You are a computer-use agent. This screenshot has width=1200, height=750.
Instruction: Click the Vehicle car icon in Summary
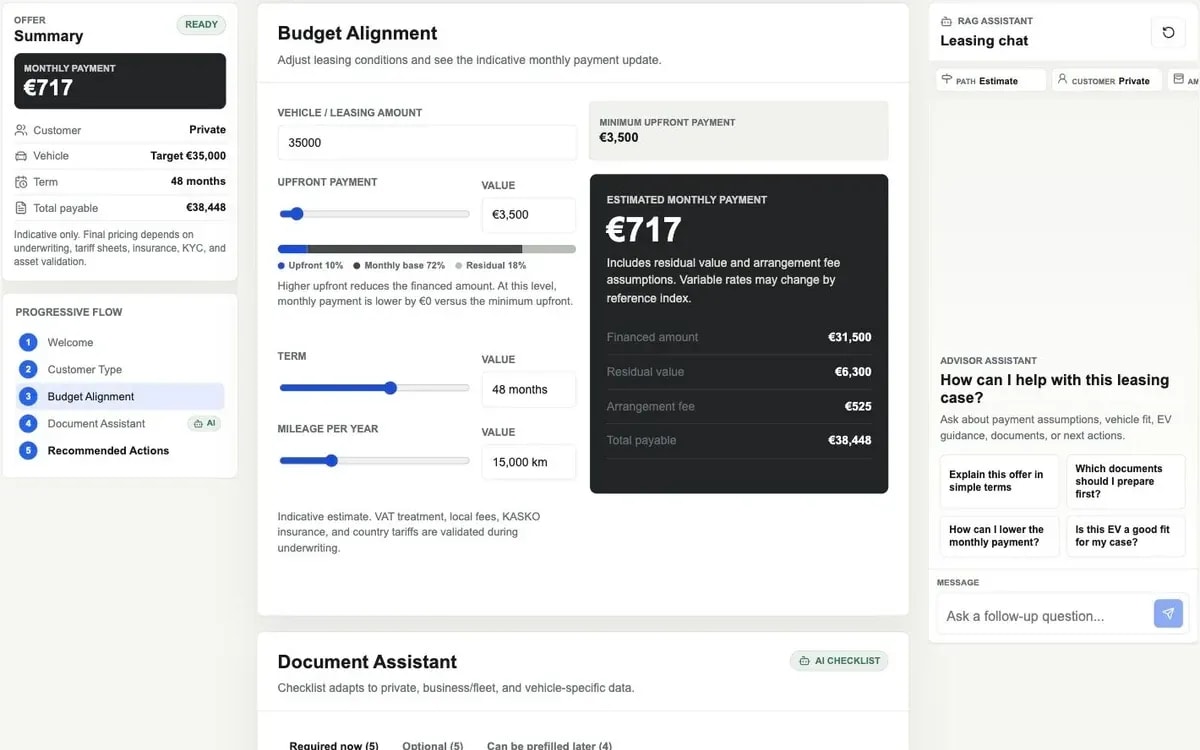(x=22, y=156)
